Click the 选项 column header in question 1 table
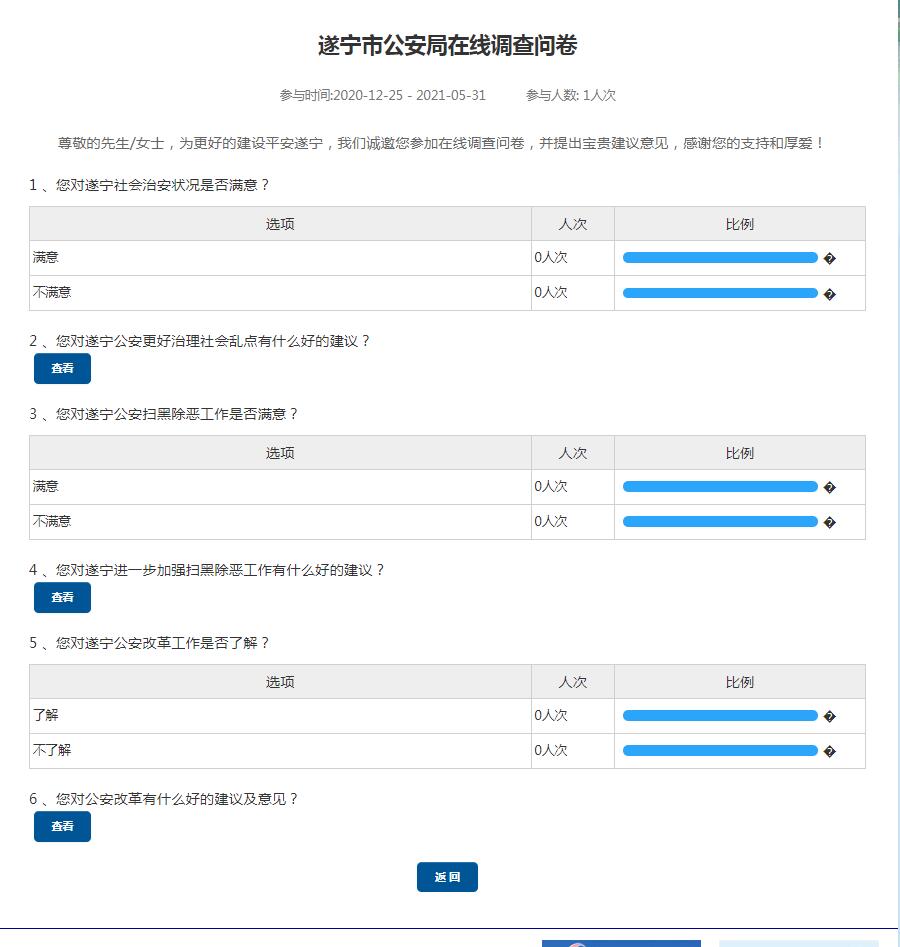Viewport: 900px width, 947px height. (x=280, y=224)
